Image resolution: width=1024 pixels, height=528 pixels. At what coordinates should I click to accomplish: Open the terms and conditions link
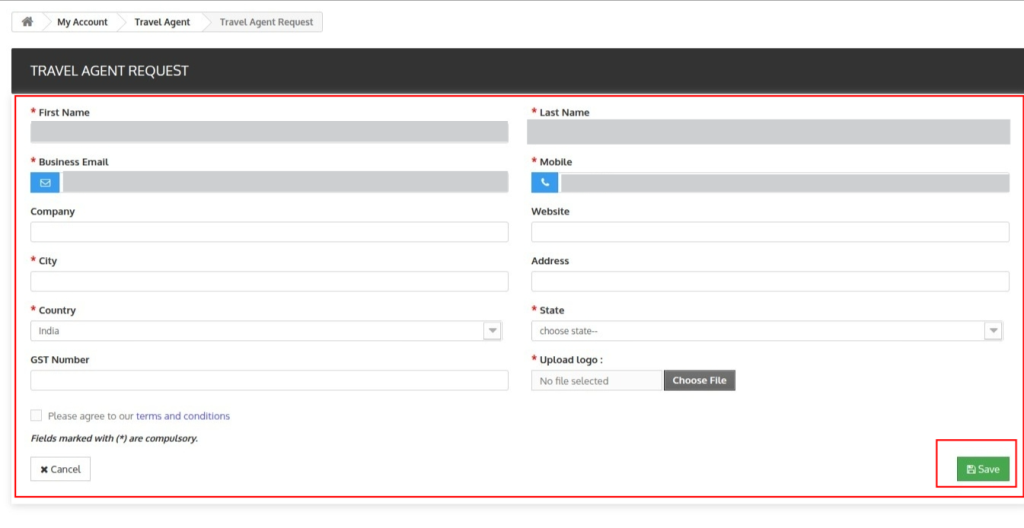183,416
